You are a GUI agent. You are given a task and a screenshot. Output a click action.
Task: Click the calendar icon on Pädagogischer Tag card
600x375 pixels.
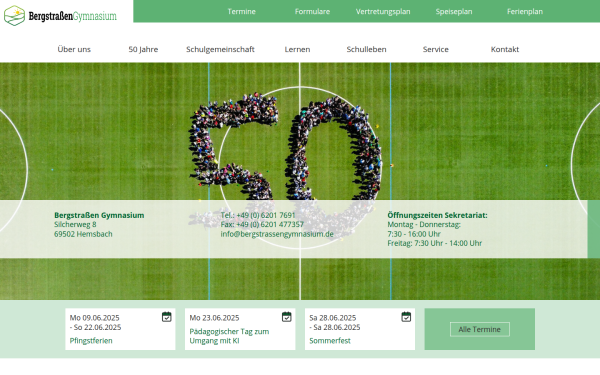(287, 317)
